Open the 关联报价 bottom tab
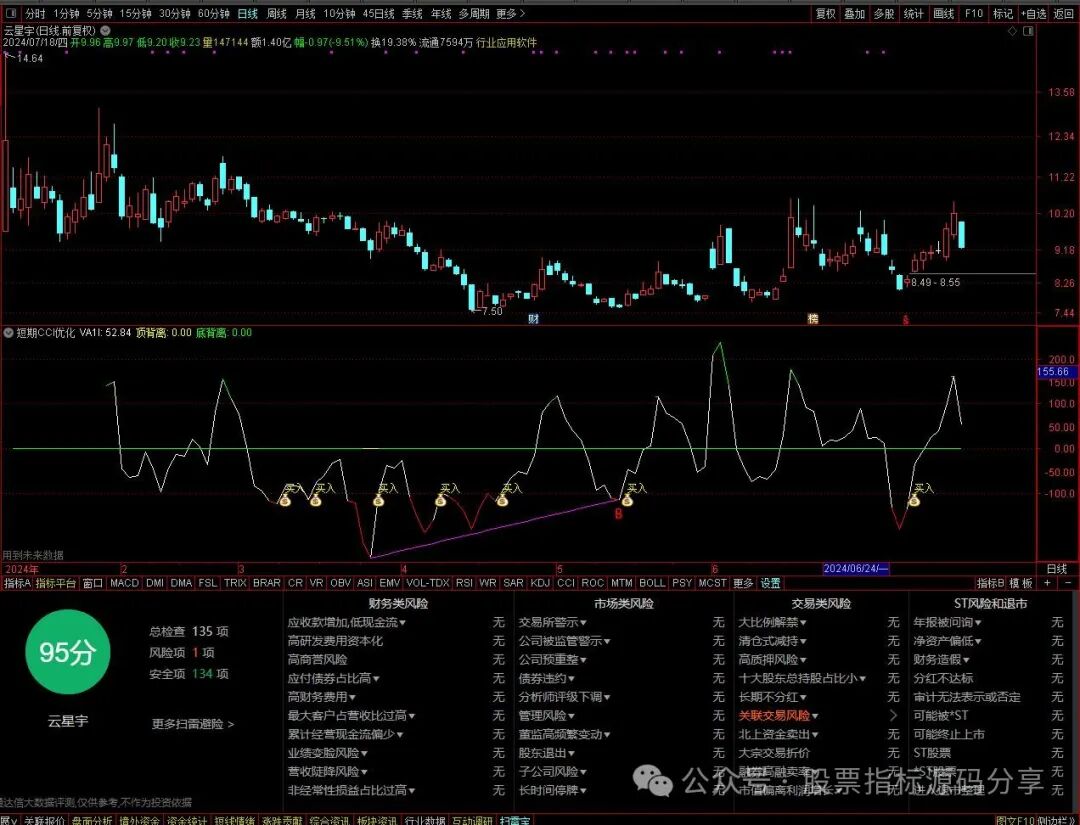The width and height of the screenshot is (1080, 825). tap(45, 820)
